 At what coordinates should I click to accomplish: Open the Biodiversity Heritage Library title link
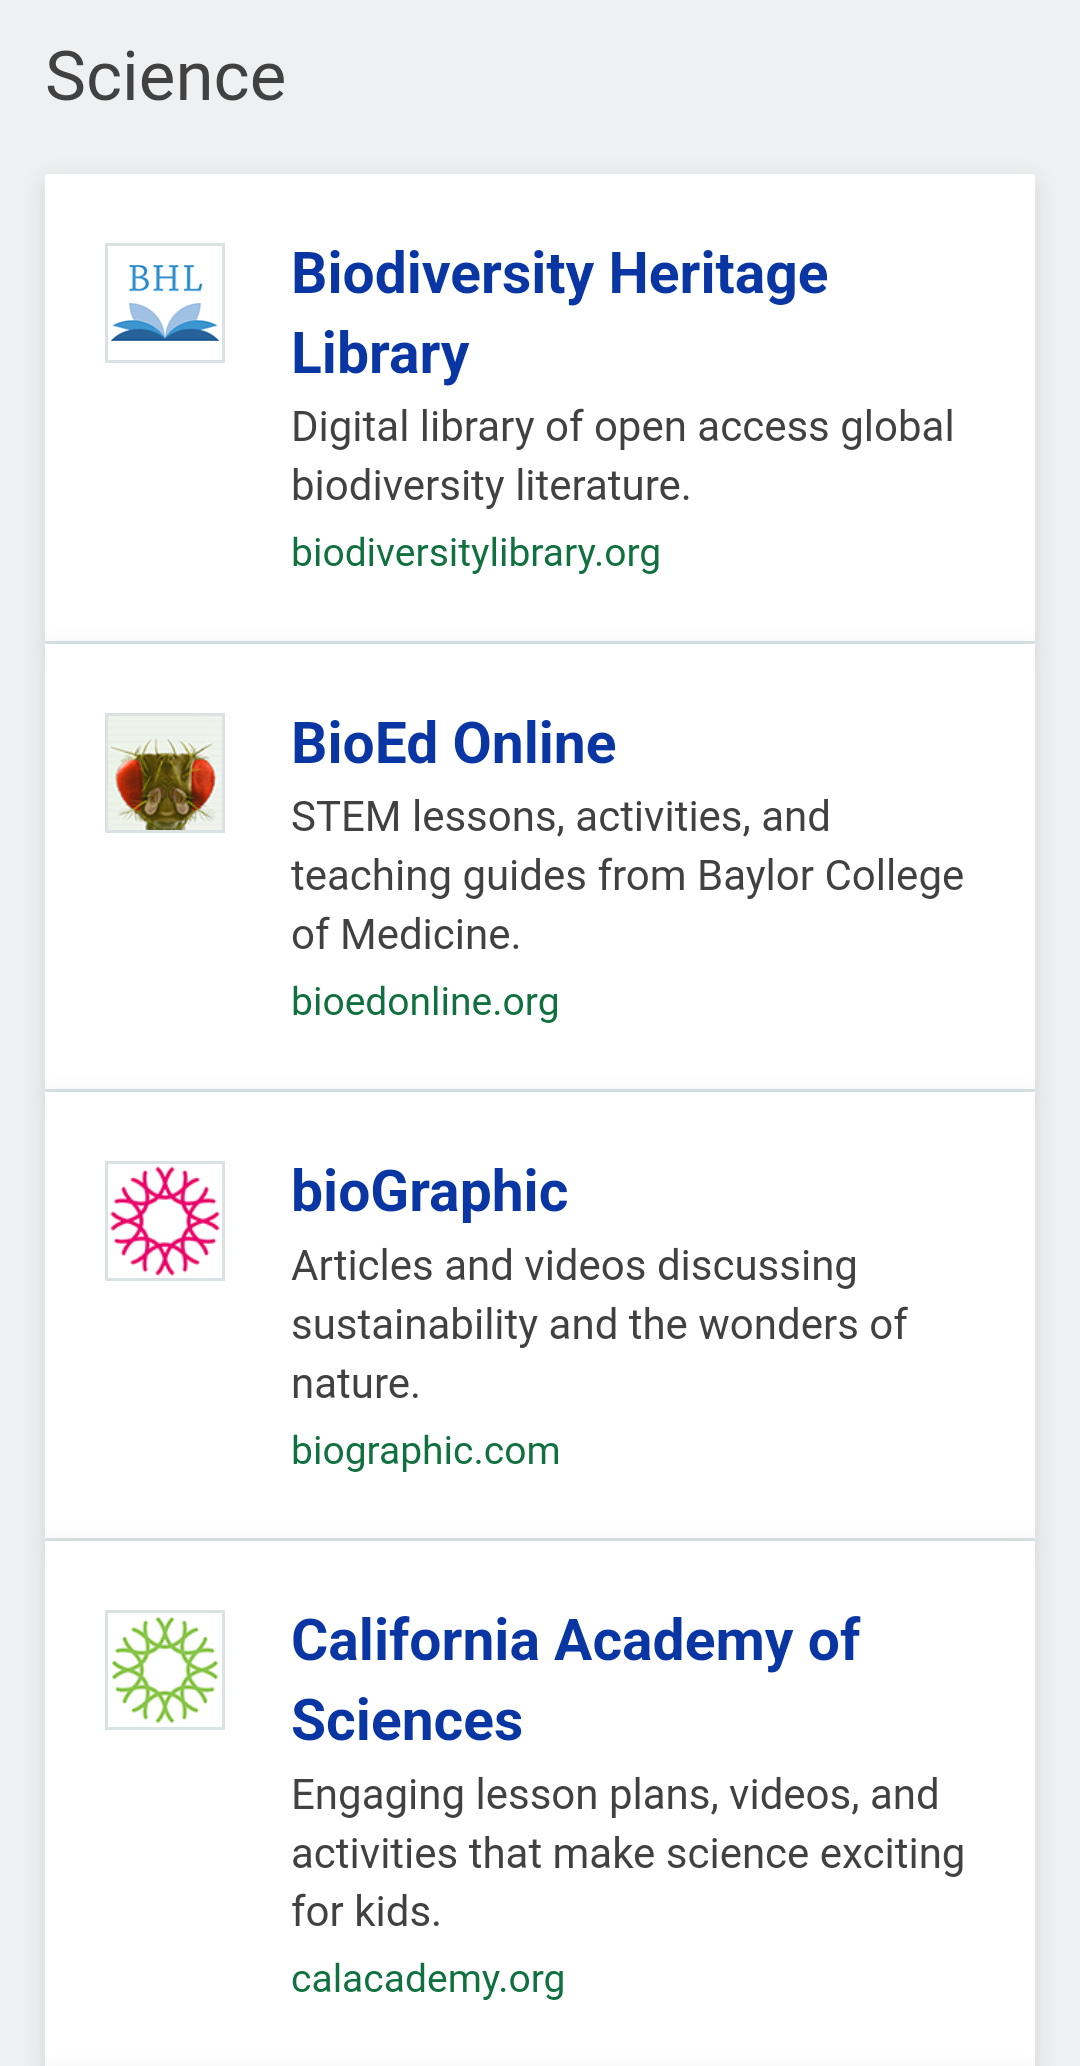click(x=559, y=275)
